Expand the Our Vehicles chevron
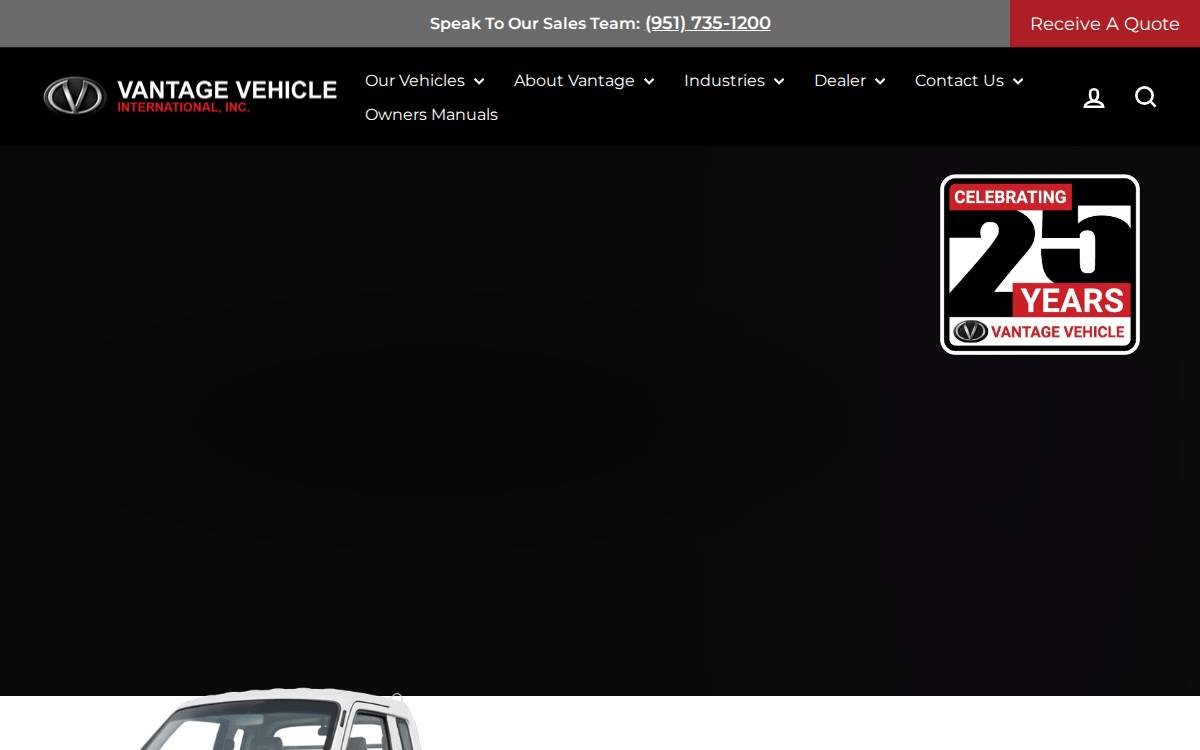The height and width of the screenshot is (750, 1200). (x=479, y=81)
